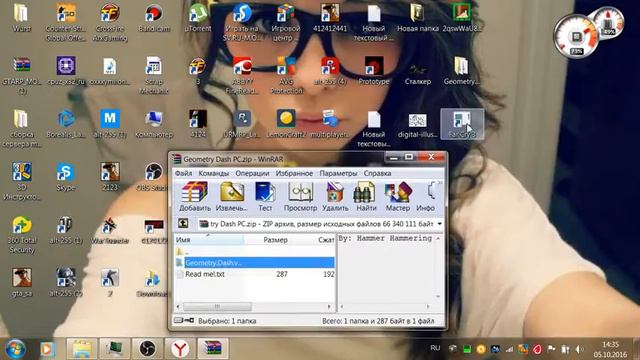Screen dimensions: 640x360
Task: Open the Операции menu
Action: click(x=252, y=173)
